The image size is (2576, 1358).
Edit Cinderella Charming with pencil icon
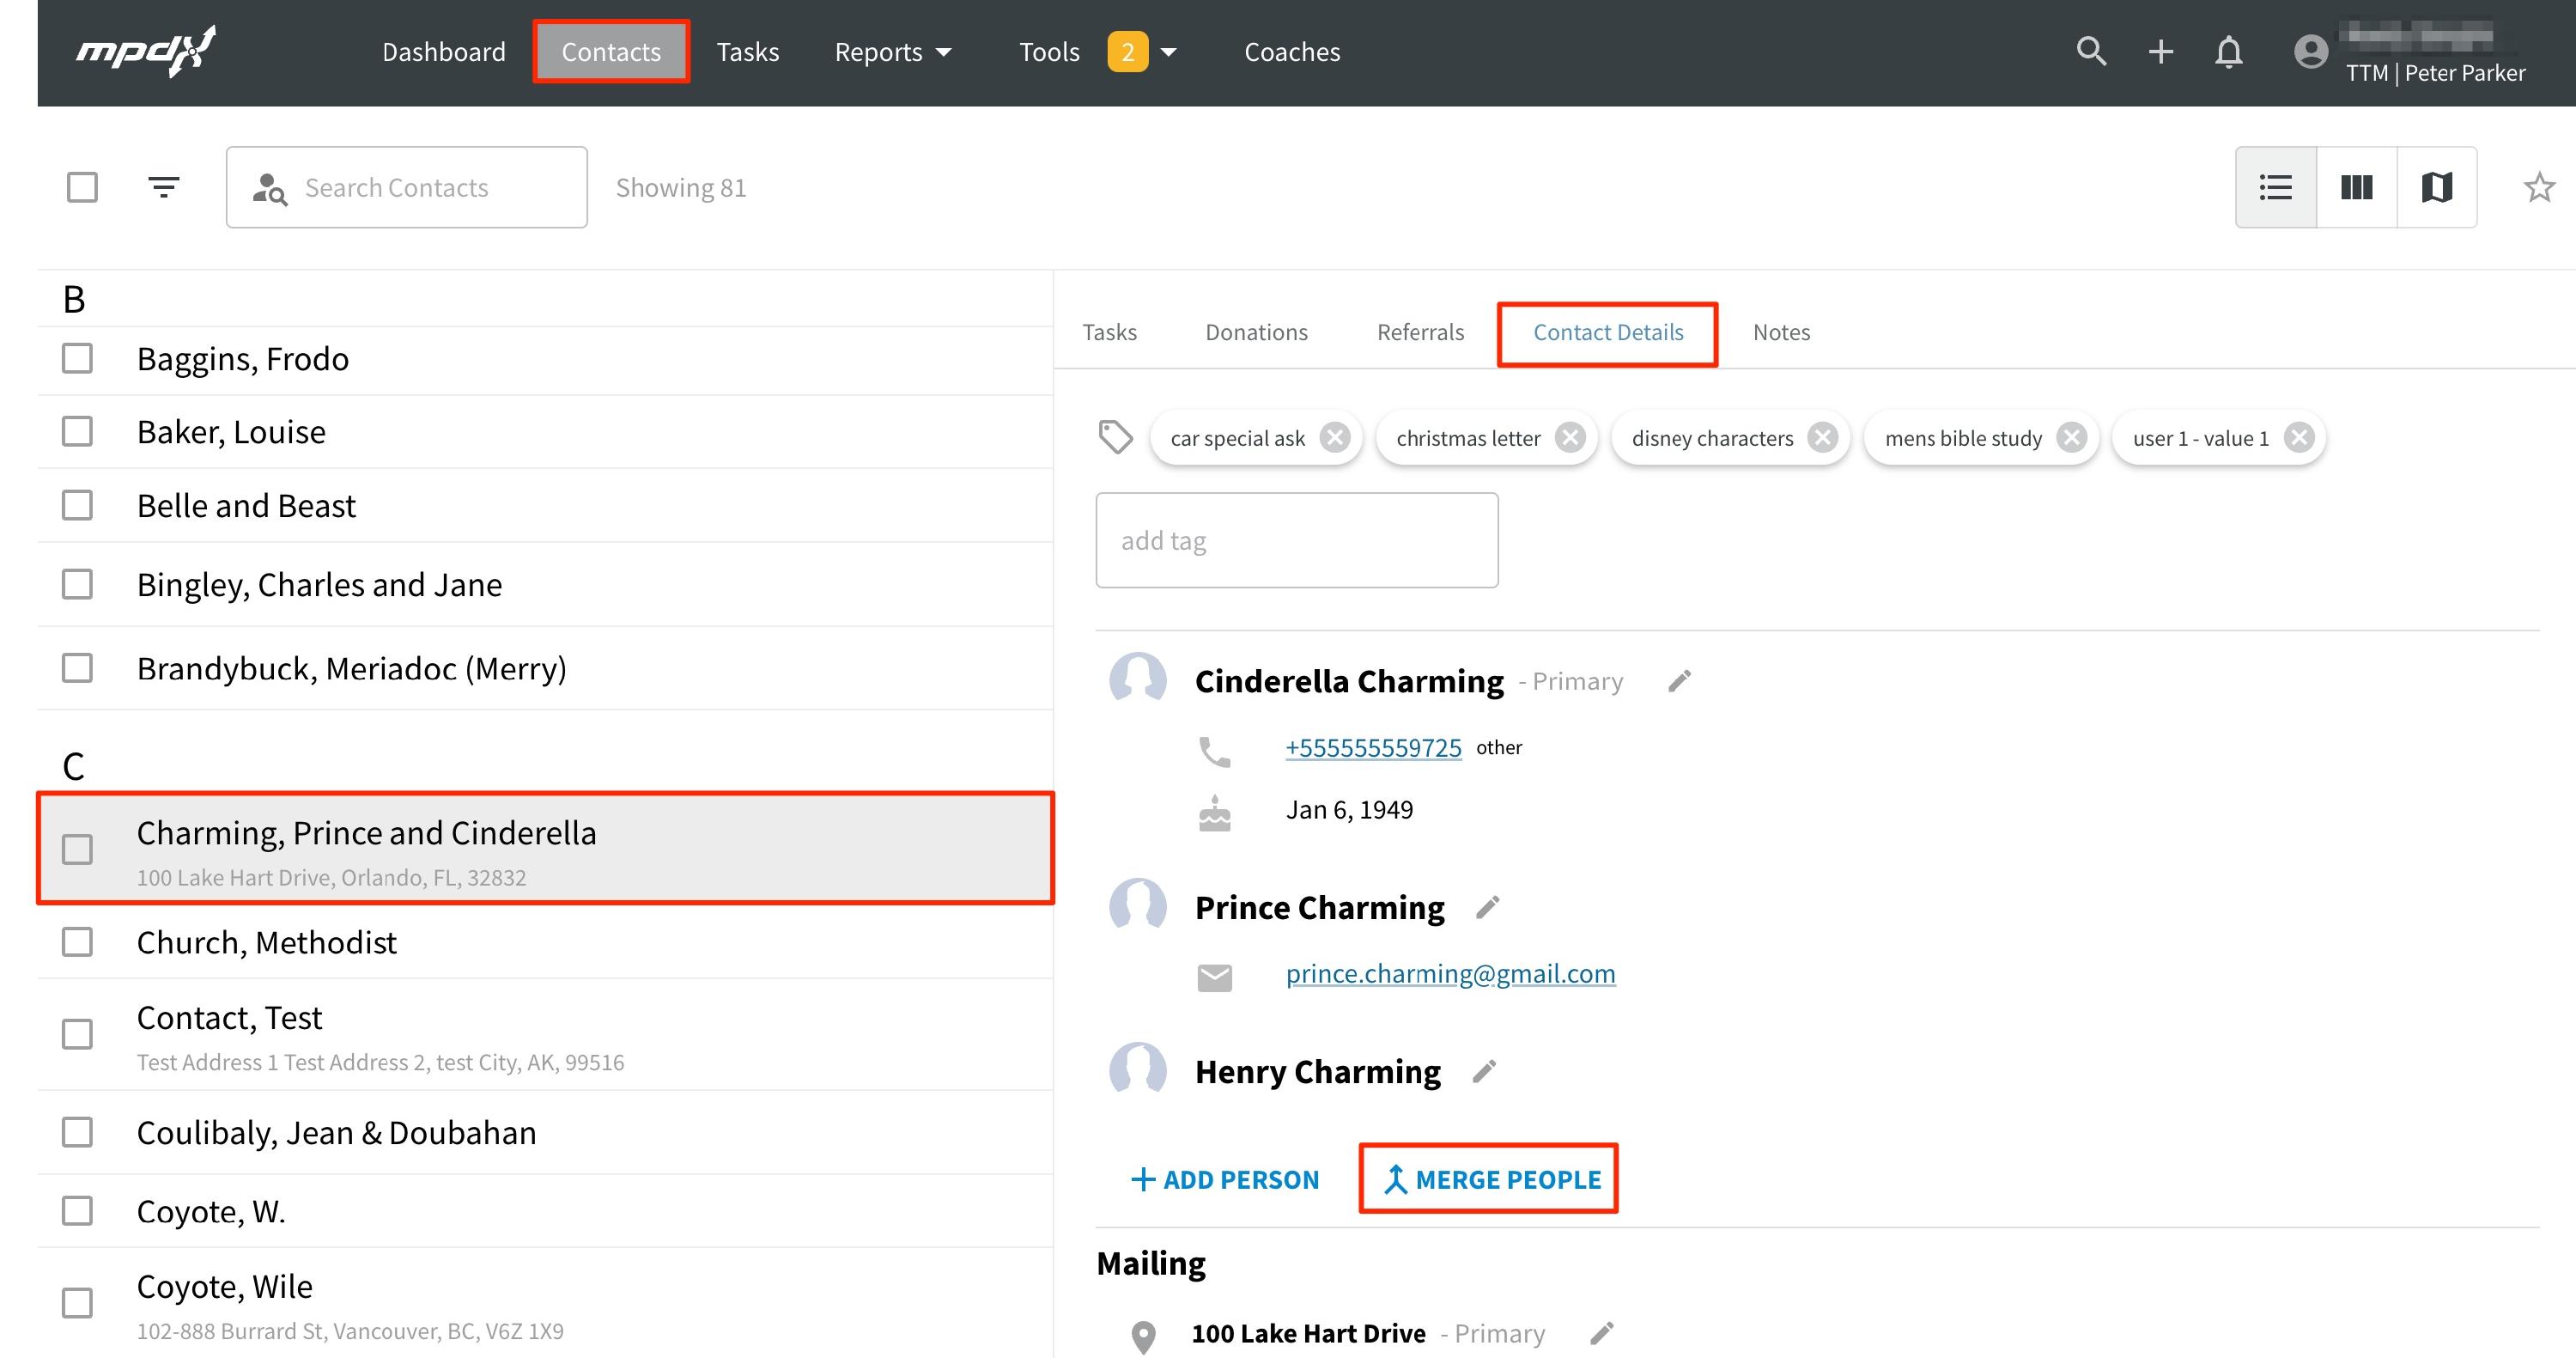(1679, 681)
